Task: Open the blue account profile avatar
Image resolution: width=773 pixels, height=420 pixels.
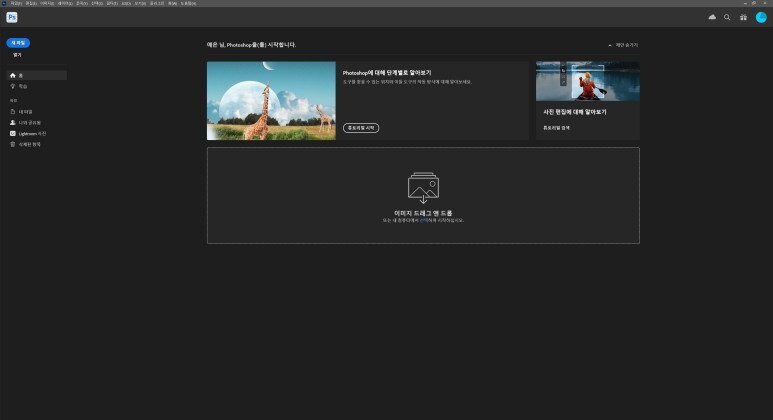Action: [761, 17]
